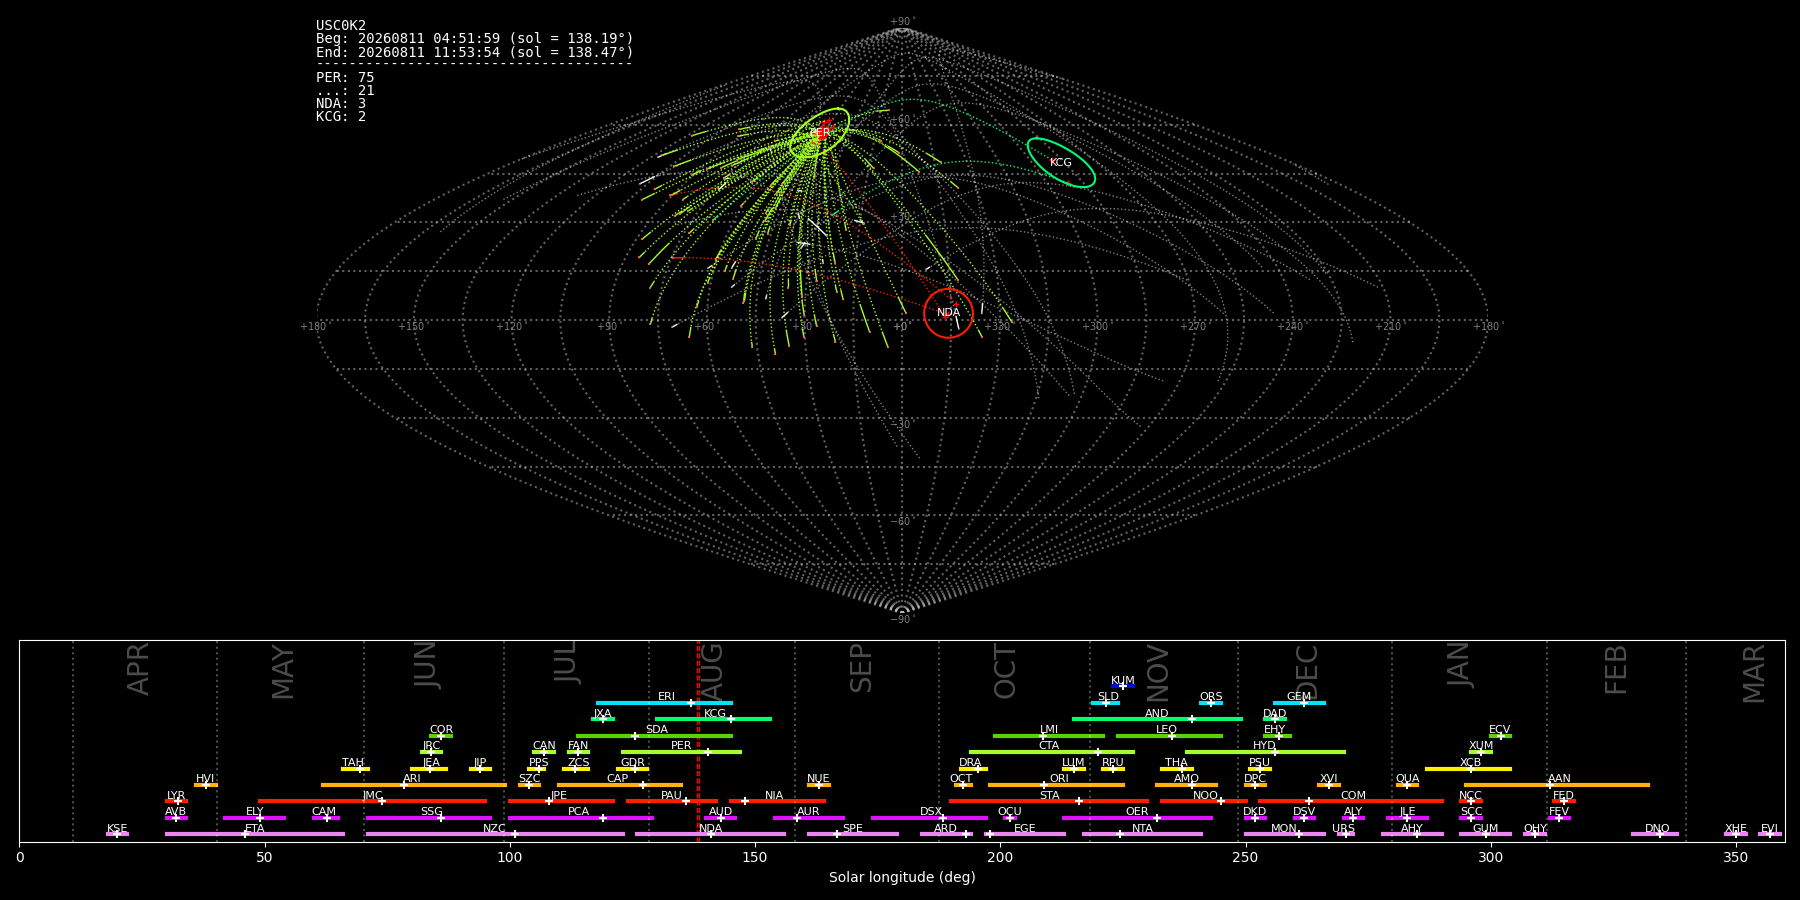The image size is (1800, 900).
Task: Click the KUM shower marker in timeline
Action: pos(1123,686)
